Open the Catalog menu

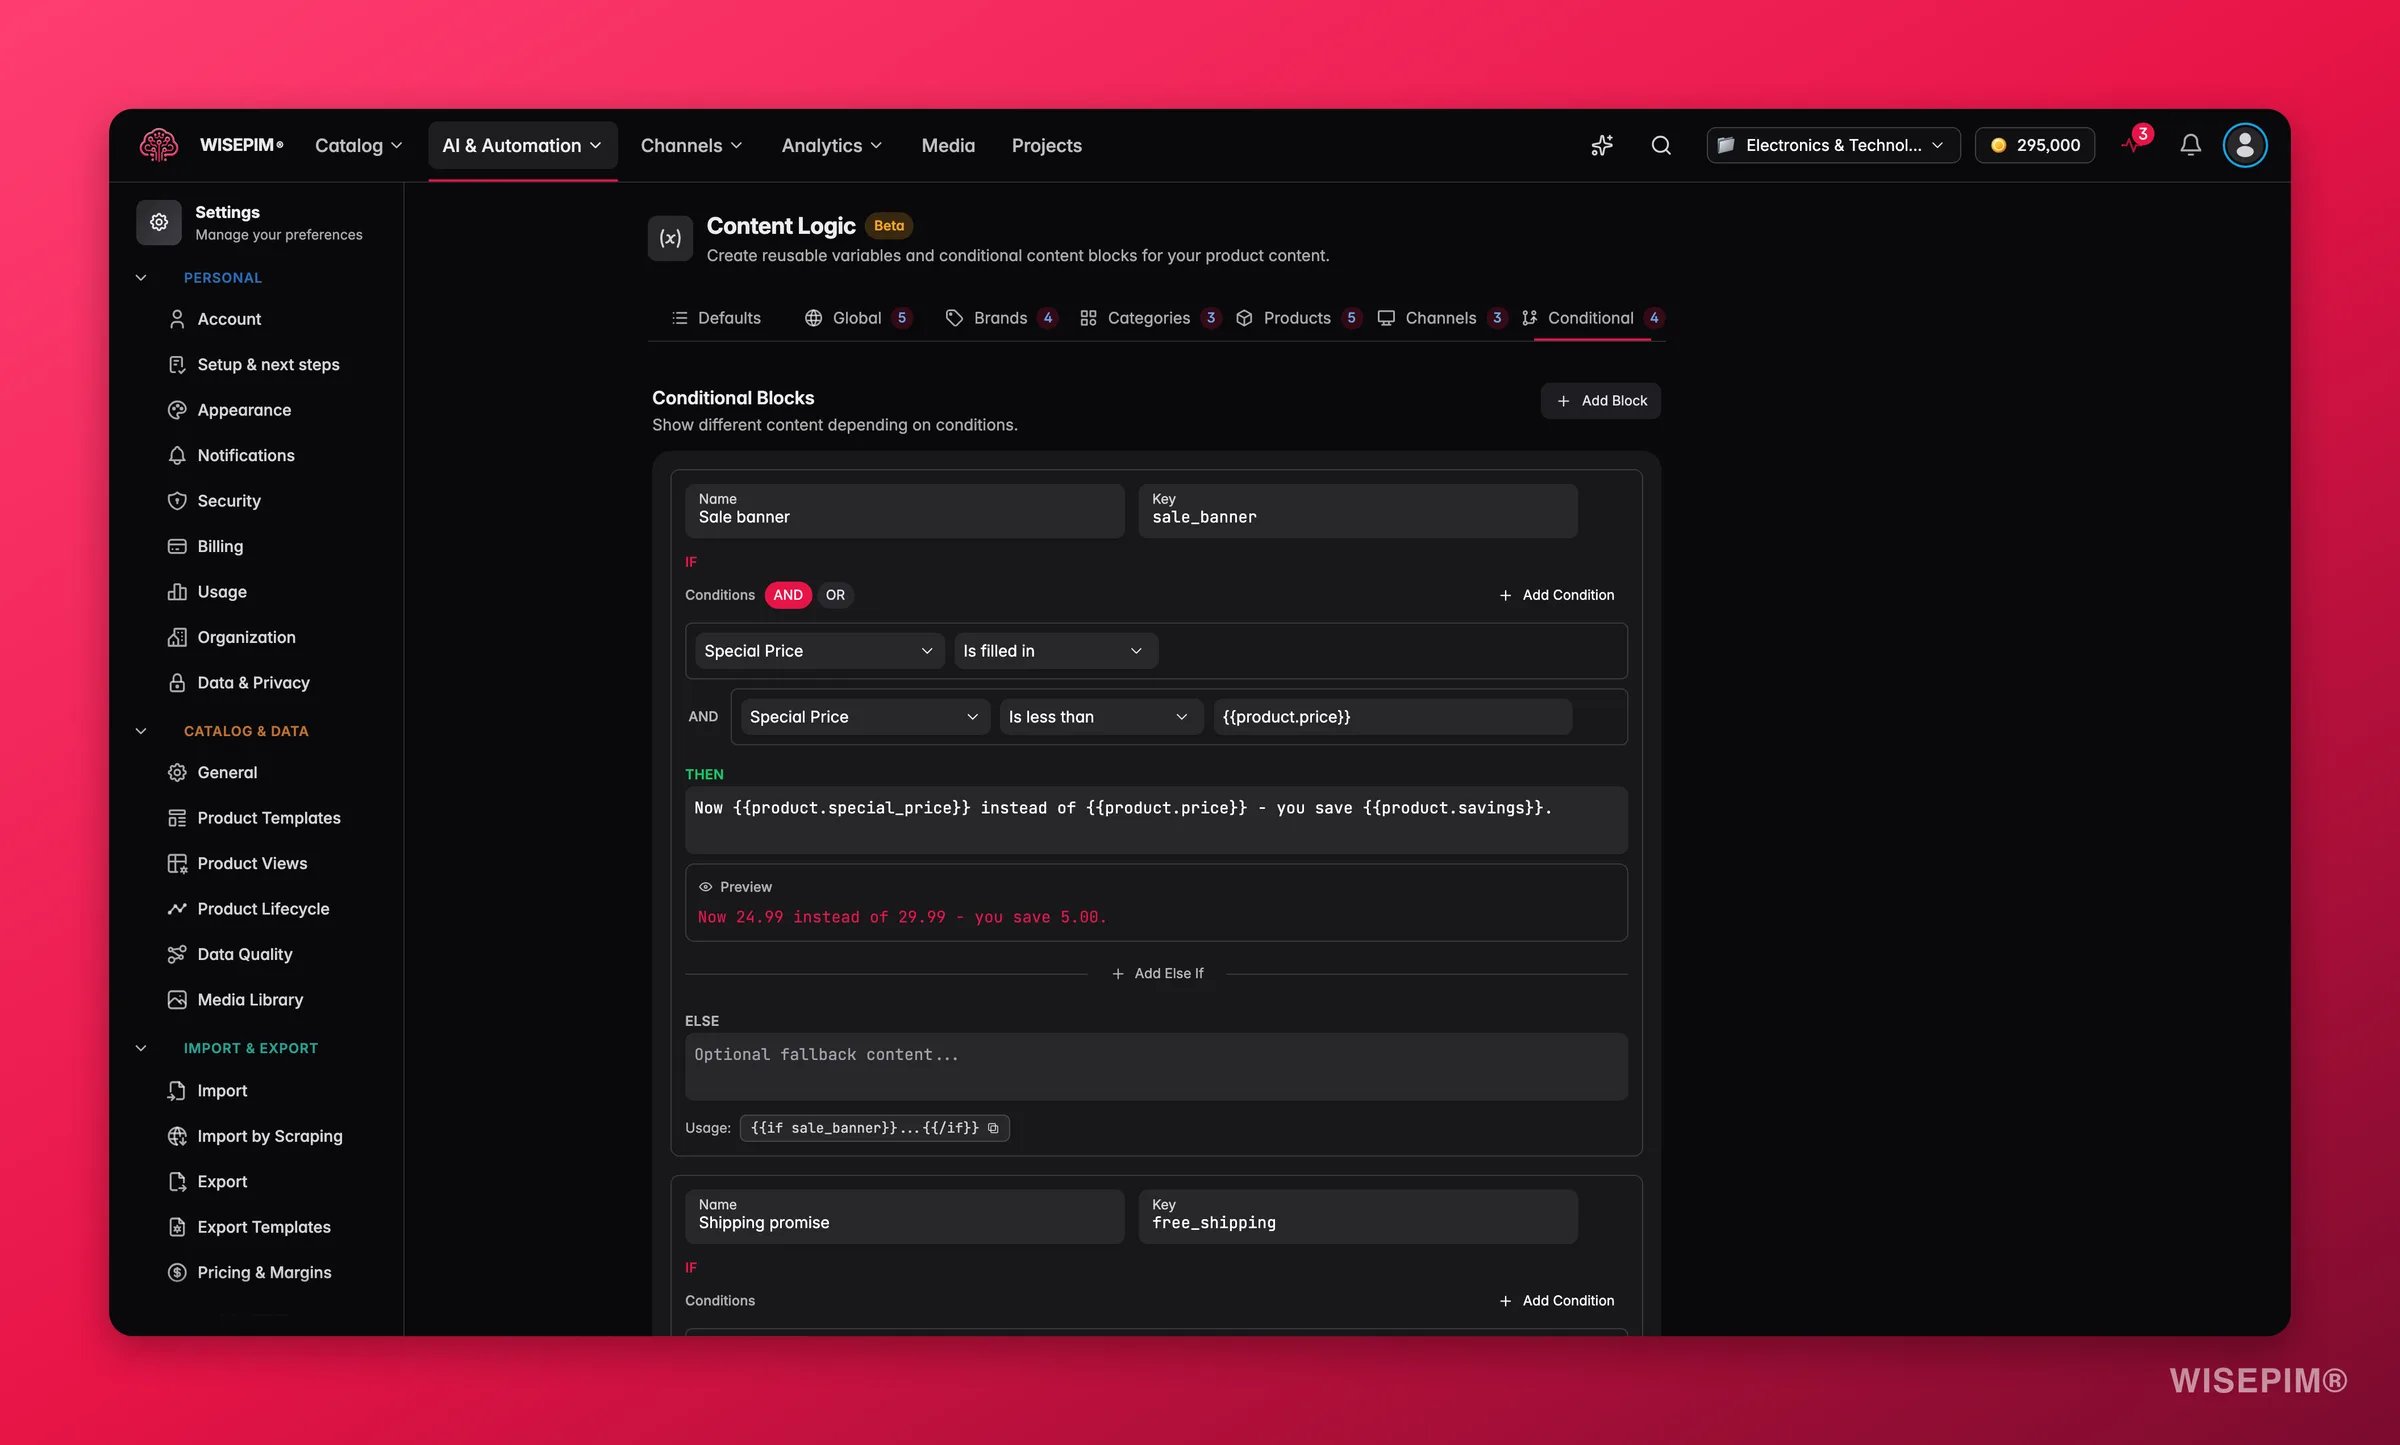[358, 146]
